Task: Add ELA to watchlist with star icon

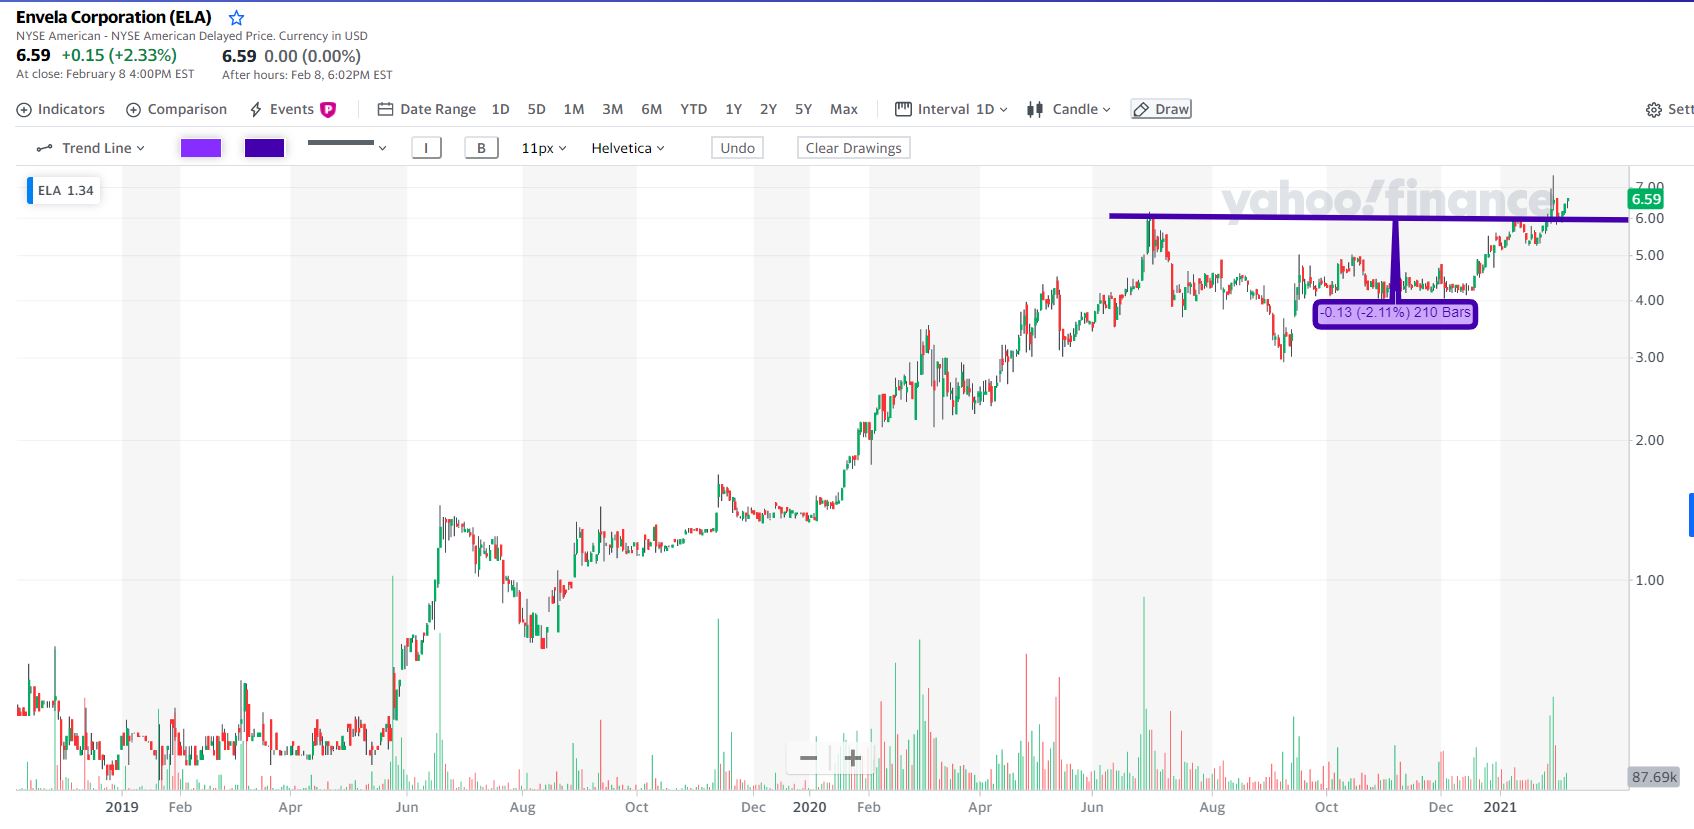Action: pos(236,18)
